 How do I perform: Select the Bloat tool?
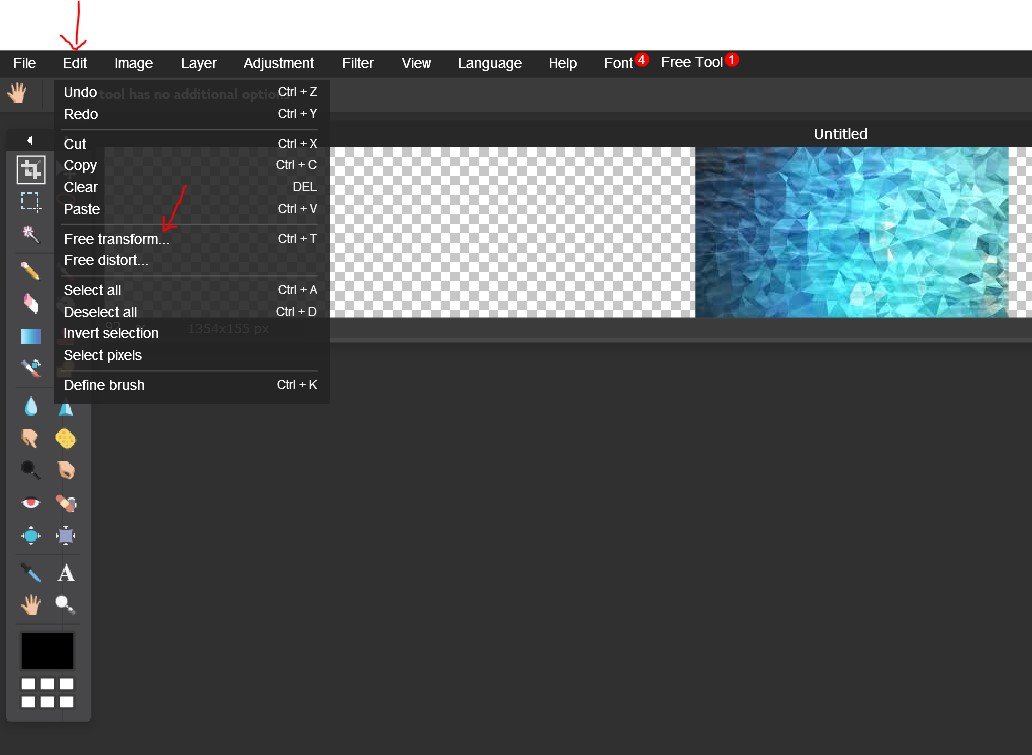(x=31, y=536)
